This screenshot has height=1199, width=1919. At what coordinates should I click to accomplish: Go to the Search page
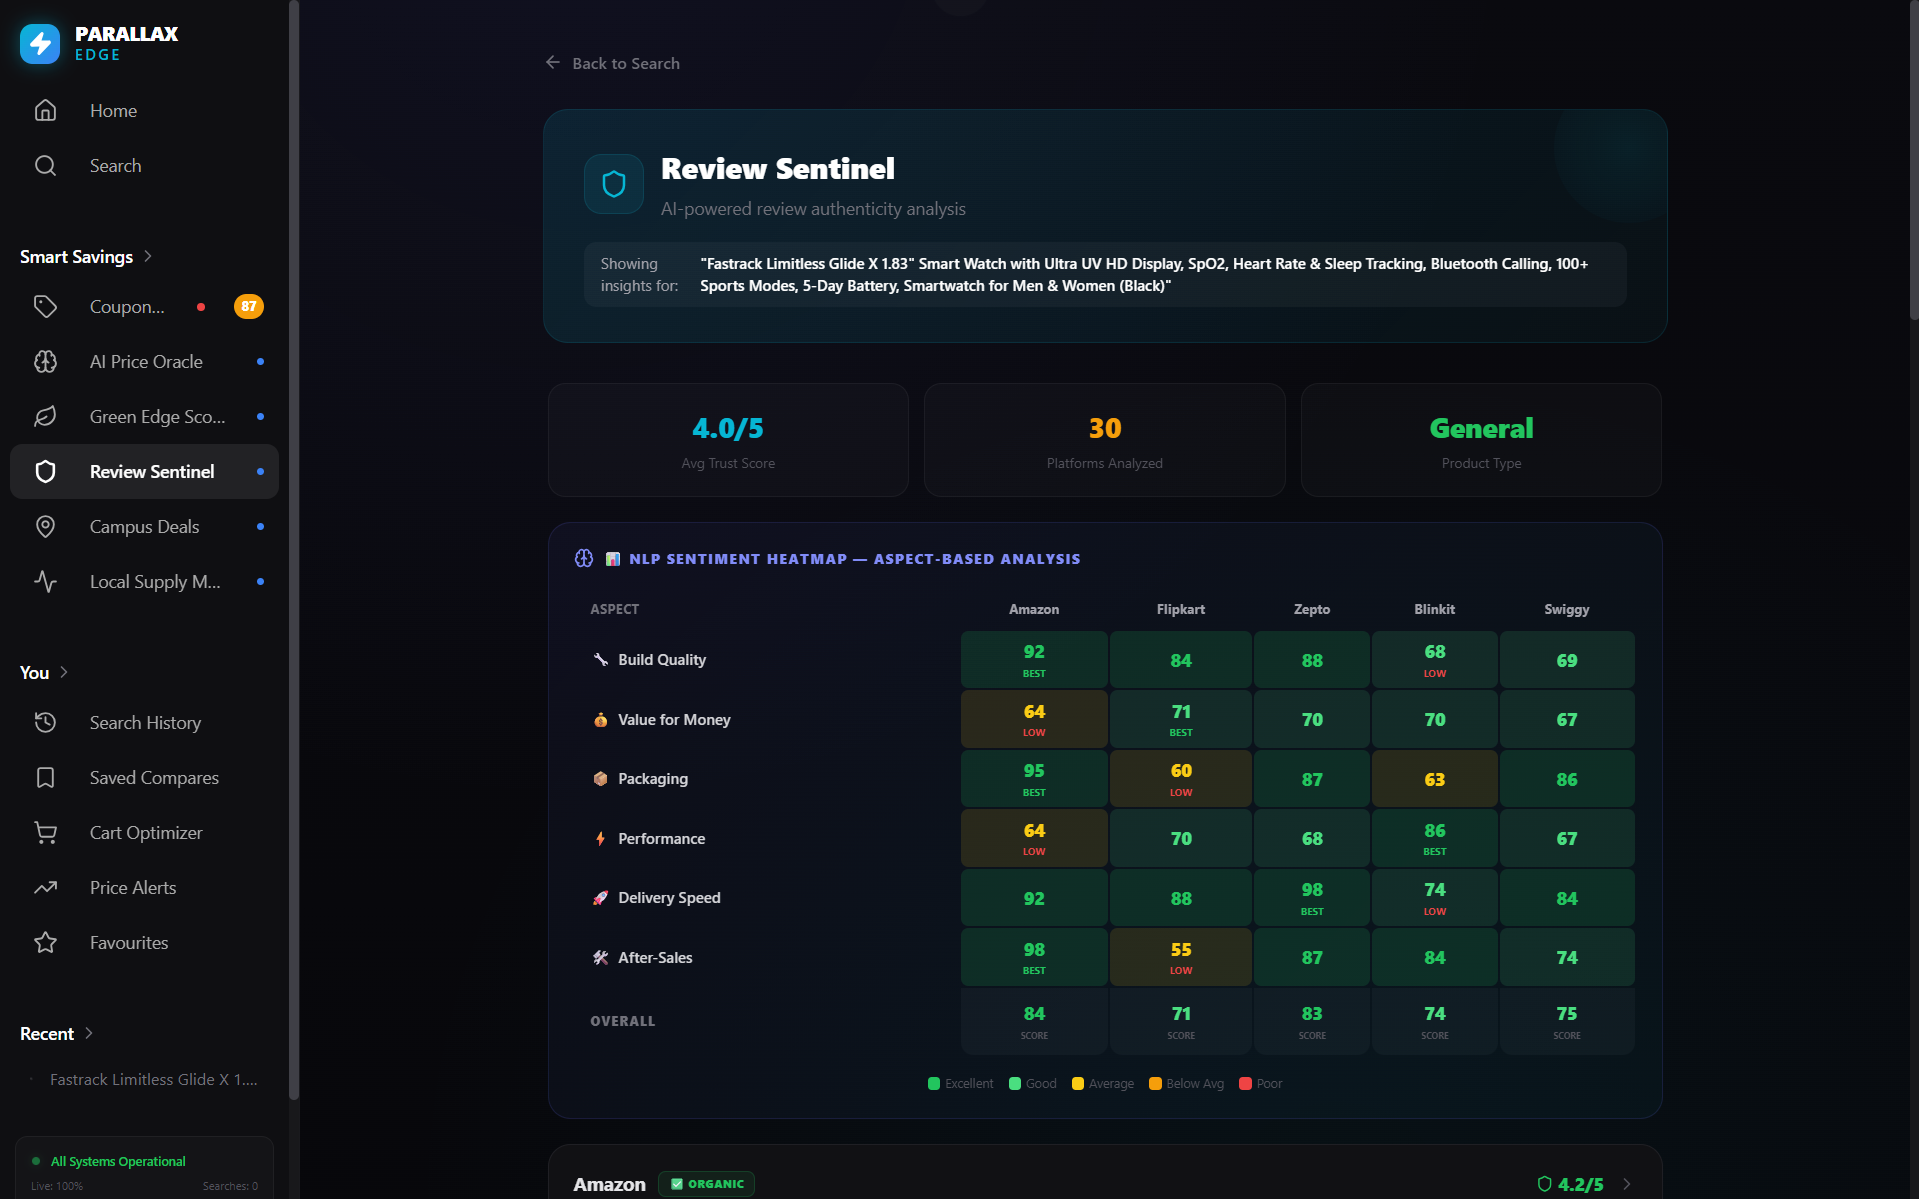(x=144, y=165)
